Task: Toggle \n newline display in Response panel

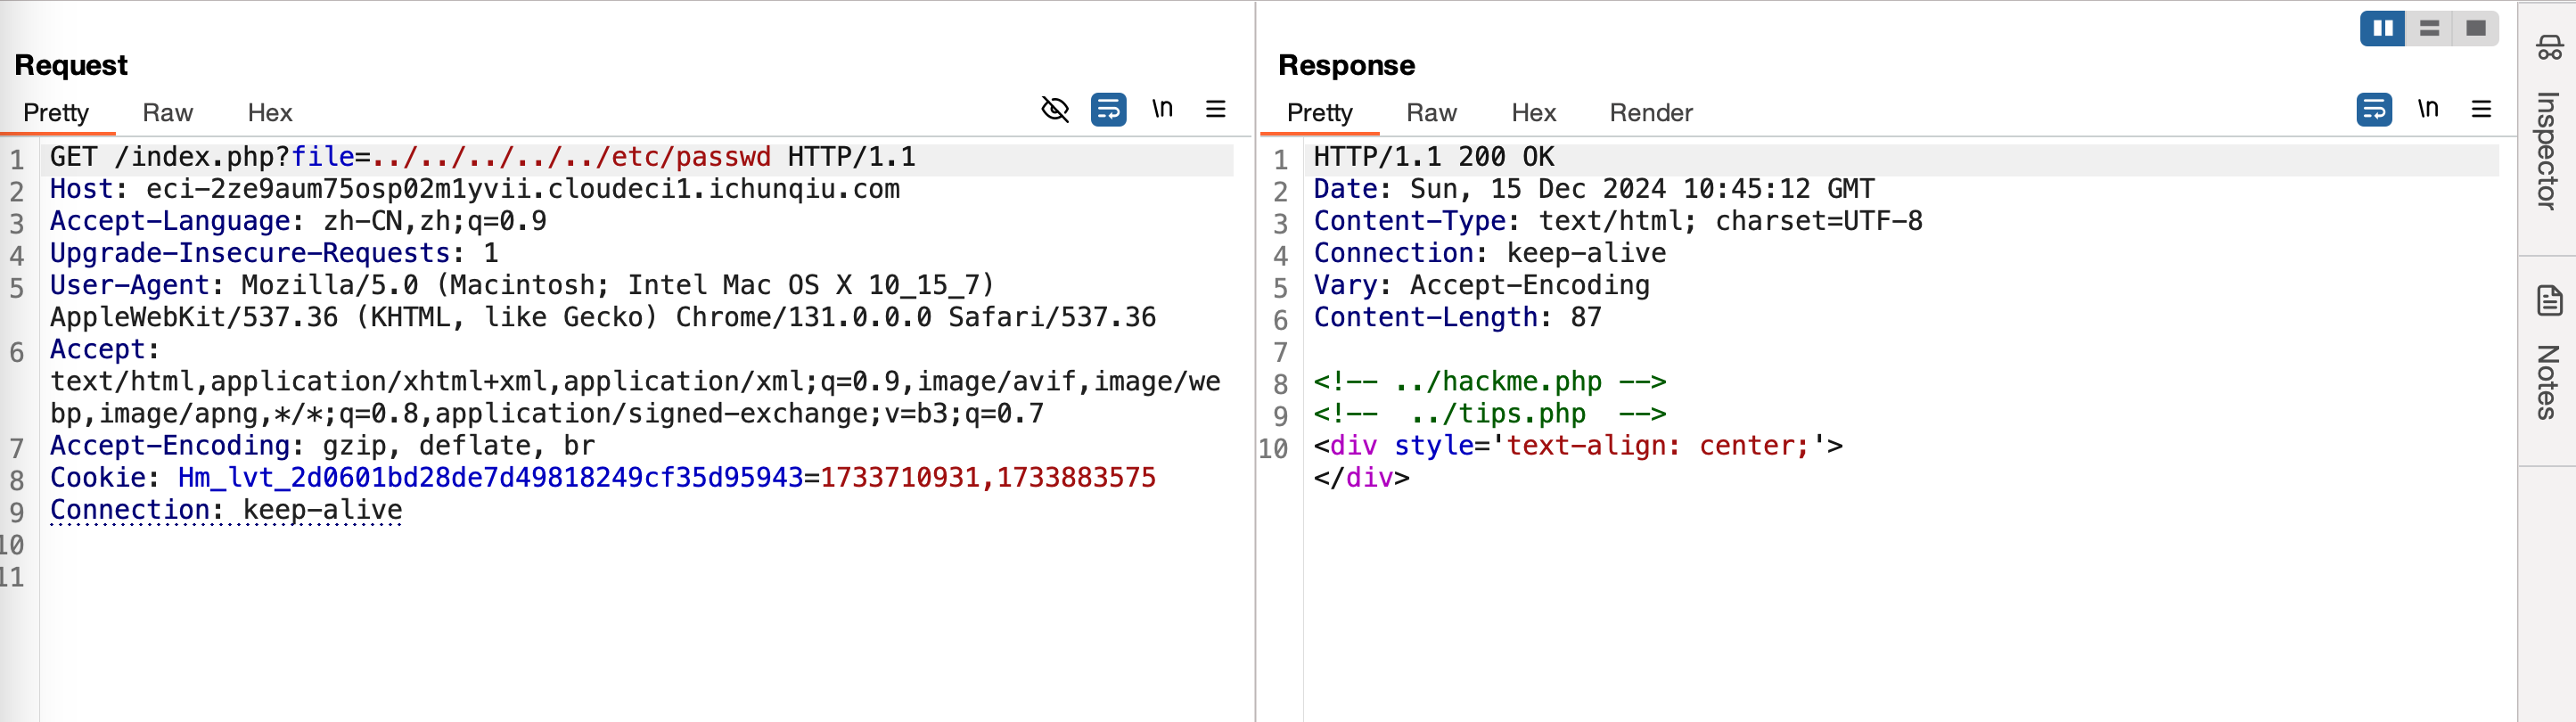Action: [2428, 108]
